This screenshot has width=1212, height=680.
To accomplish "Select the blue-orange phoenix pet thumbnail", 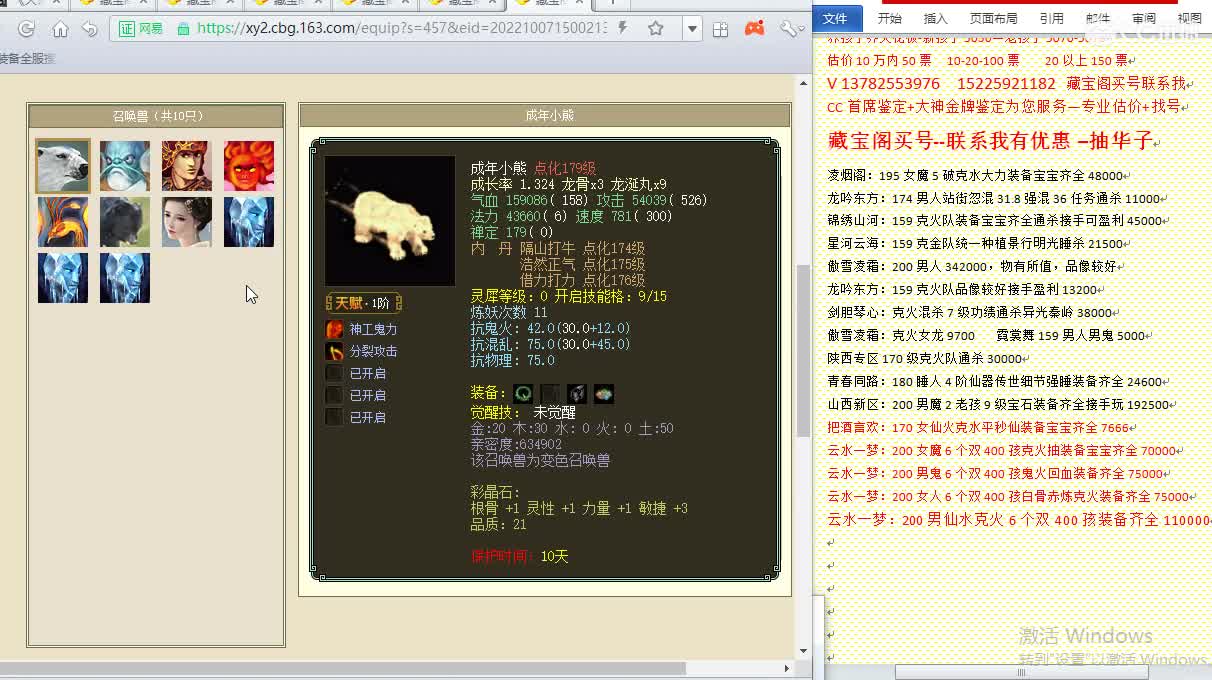I will [x=63, y=222].
